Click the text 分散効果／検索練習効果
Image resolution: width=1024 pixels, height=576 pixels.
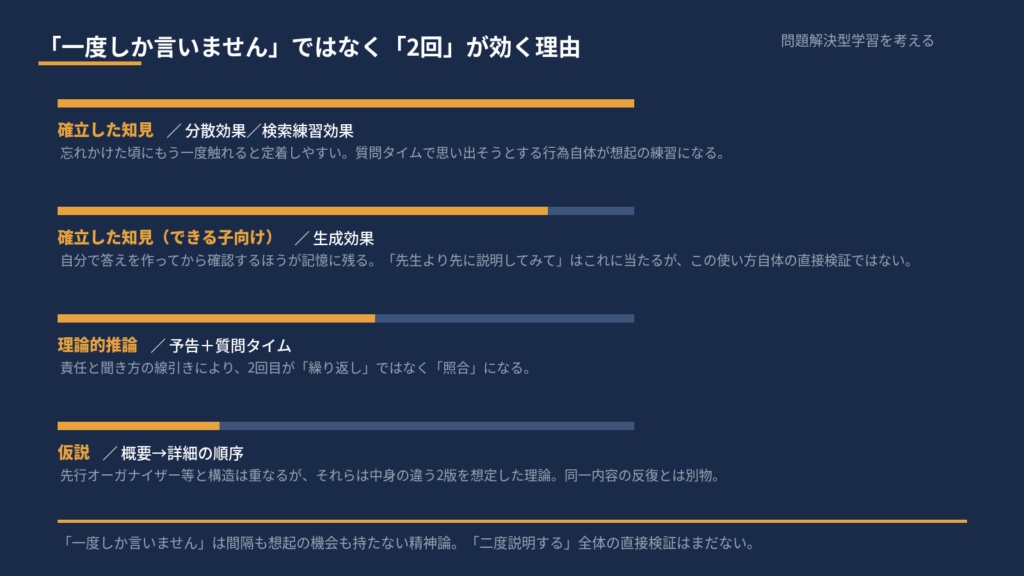pos(269,131)
